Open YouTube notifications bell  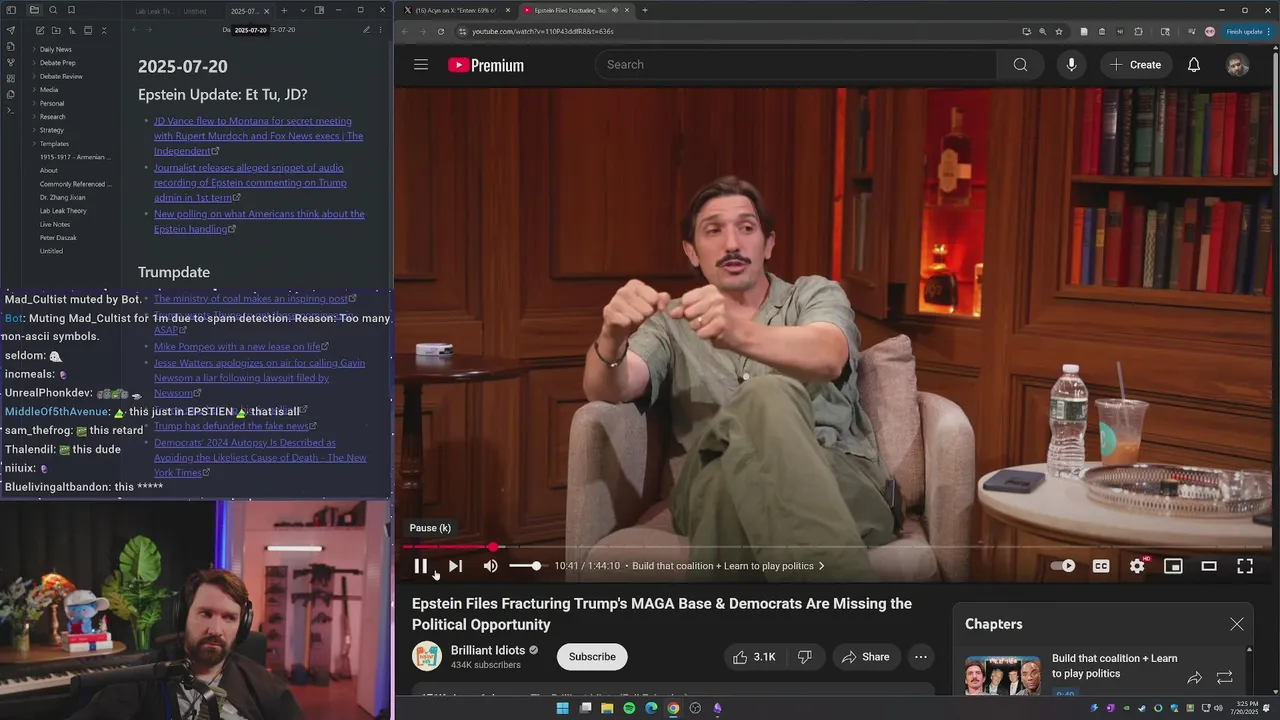[1194, 65]
